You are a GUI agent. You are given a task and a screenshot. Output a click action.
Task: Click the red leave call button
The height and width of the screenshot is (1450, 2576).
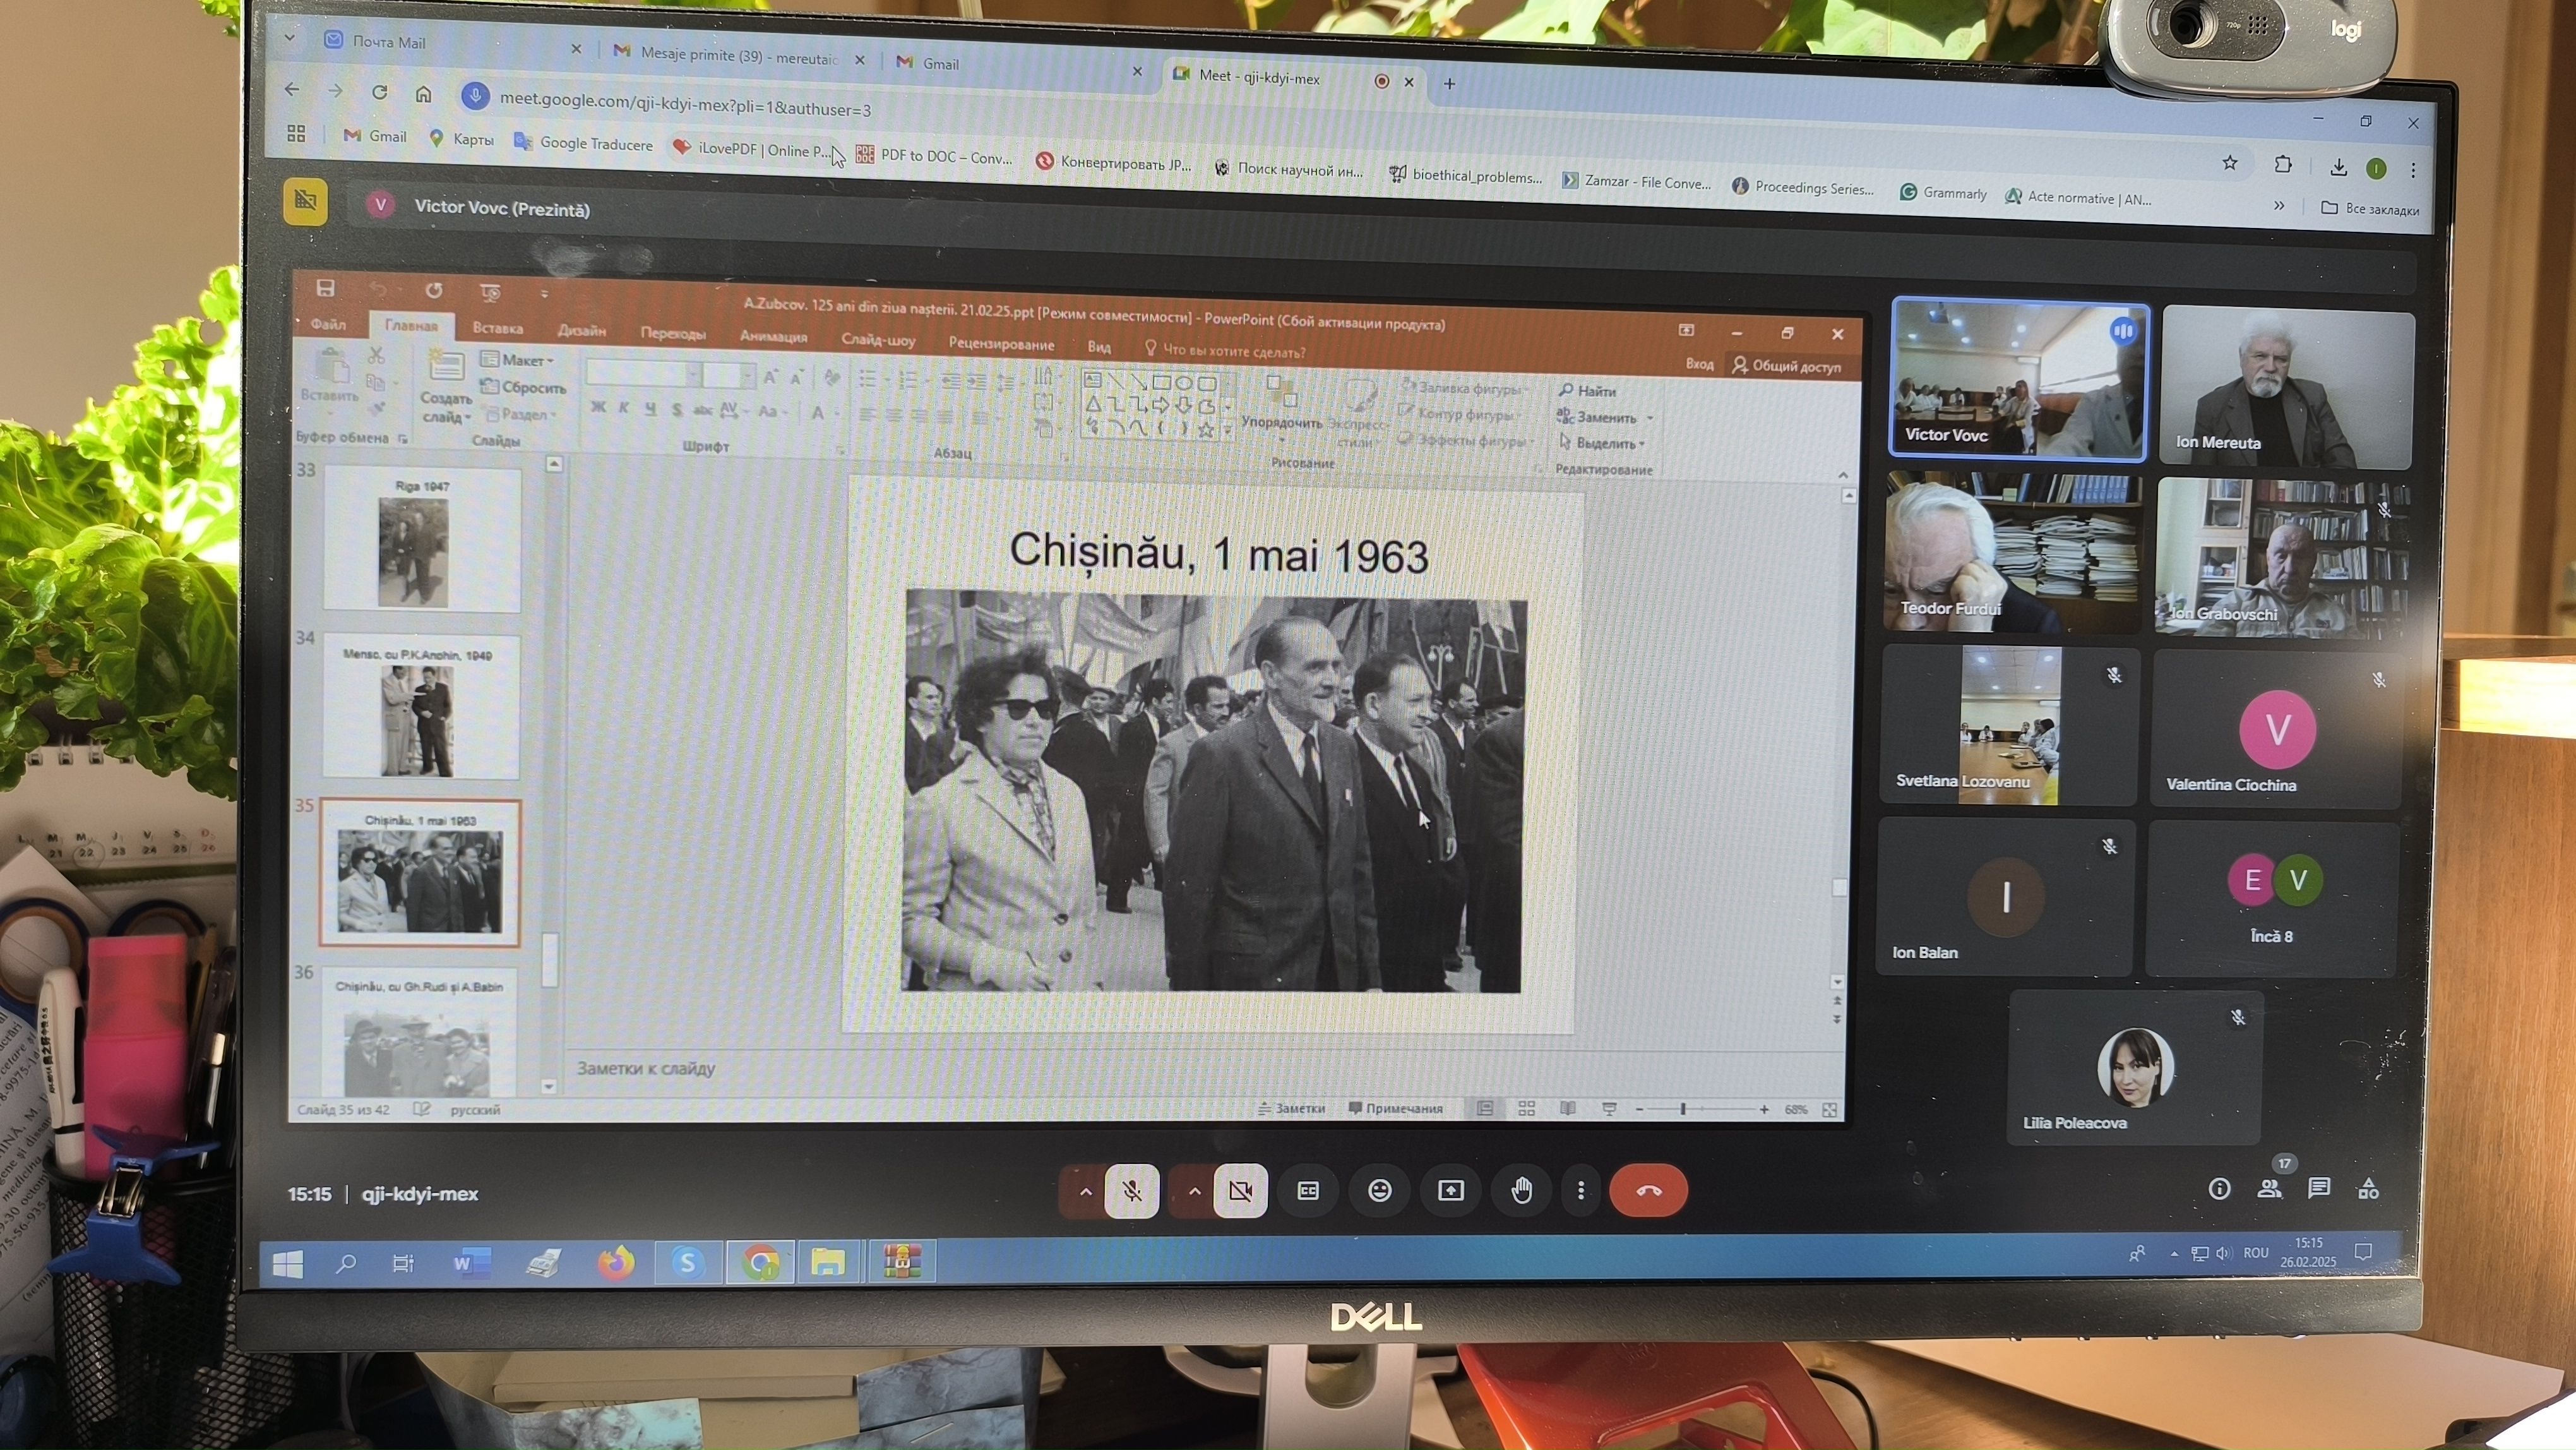pyautogui.click(x=1648, y=1190)
